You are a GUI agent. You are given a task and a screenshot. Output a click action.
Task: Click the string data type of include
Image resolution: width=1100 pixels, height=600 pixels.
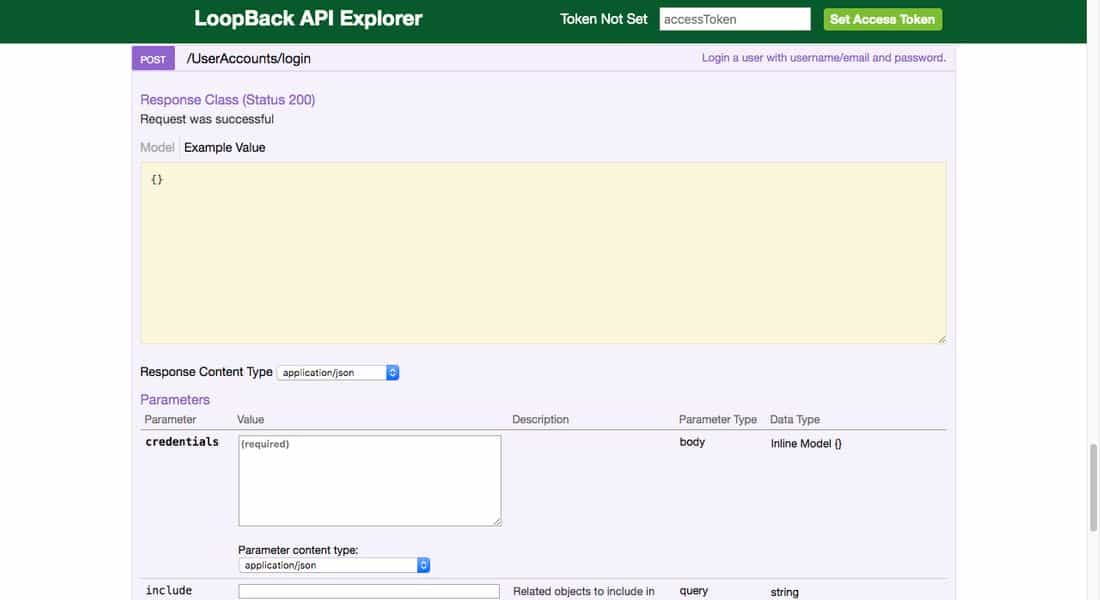click(784, 592)
